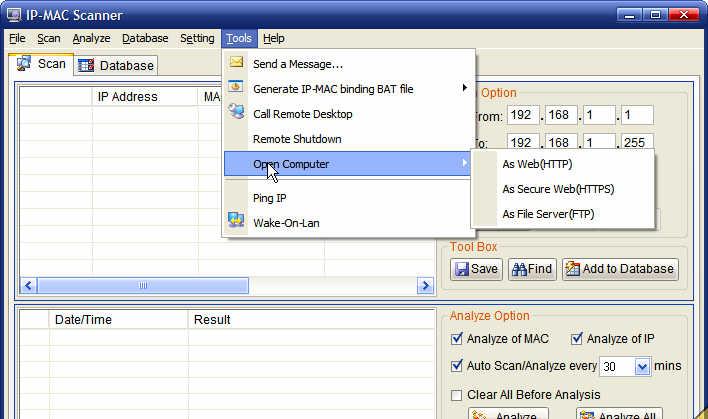Choose As Secure Web(HTTPS) option
Viewport: 708px width, 419px height.
[x=563, y=189]
